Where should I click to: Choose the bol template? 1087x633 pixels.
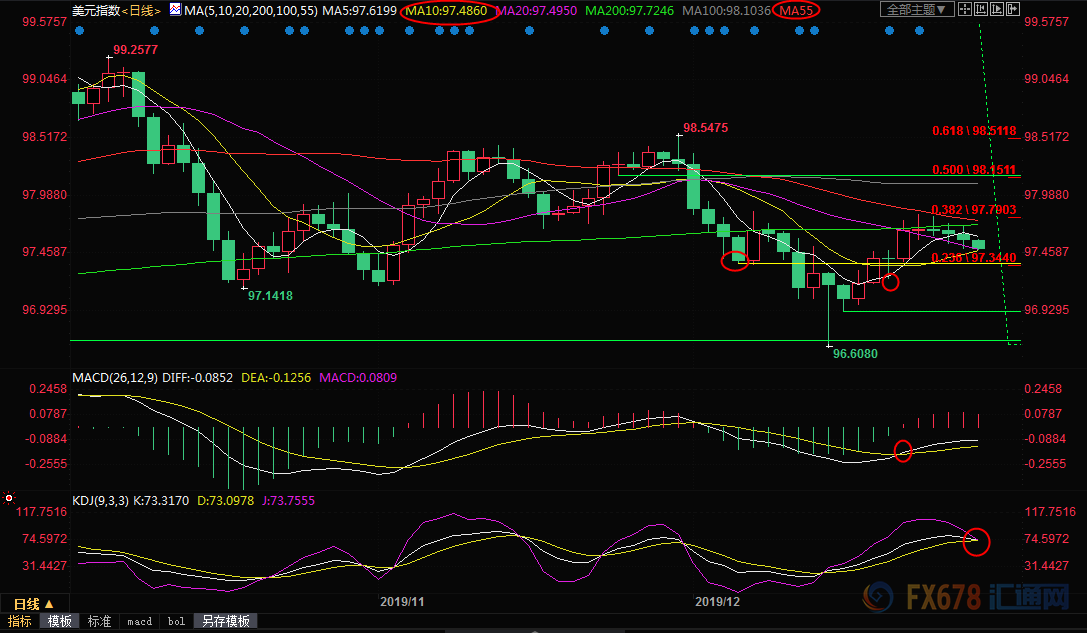click(176, 621)
